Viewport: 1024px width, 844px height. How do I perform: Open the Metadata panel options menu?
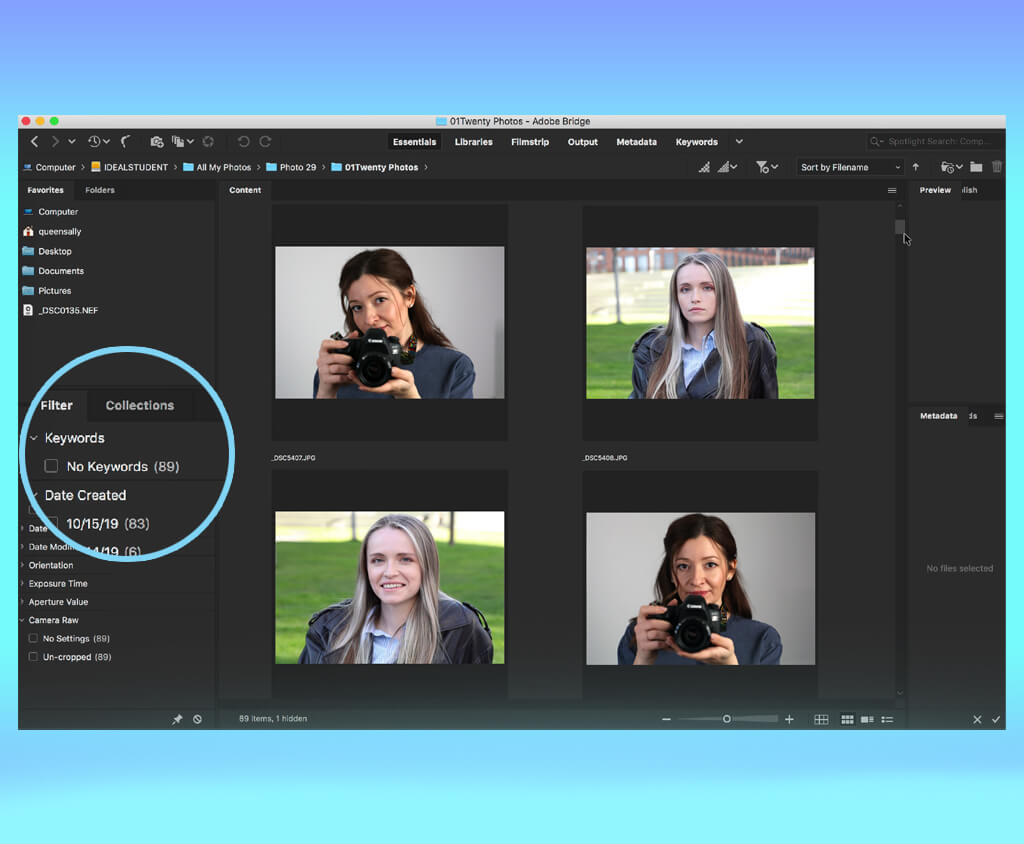(999, 416)
